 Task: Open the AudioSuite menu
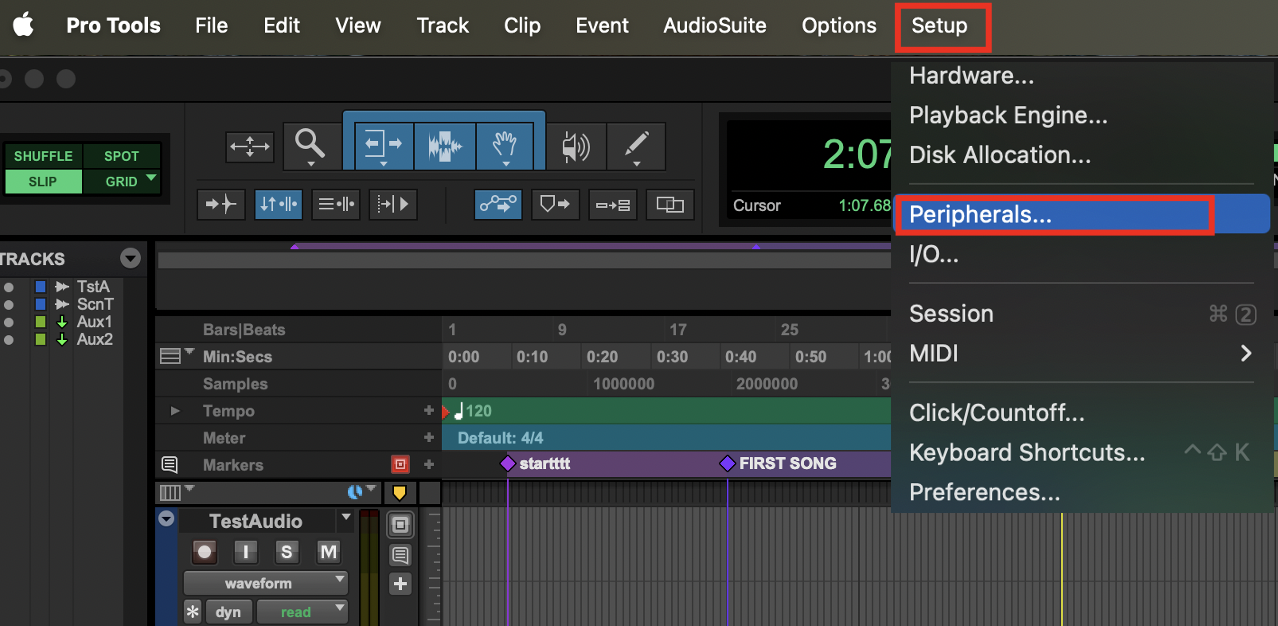click(x=715, y=26)
